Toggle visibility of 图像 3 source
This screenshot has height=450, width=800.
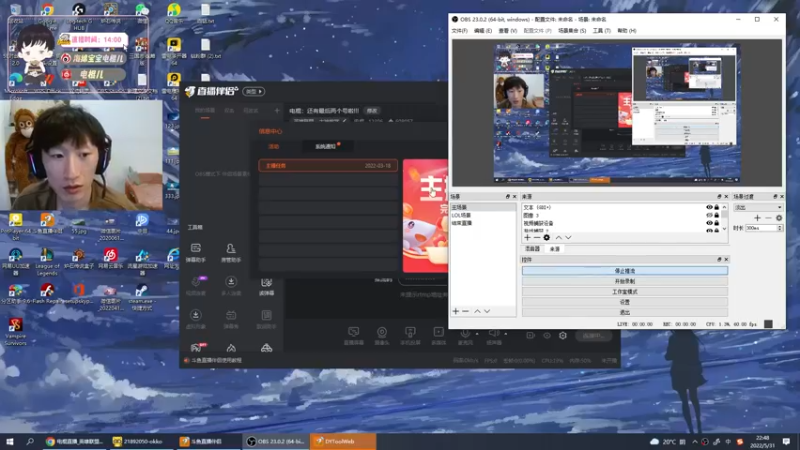[x=709, y=215]
